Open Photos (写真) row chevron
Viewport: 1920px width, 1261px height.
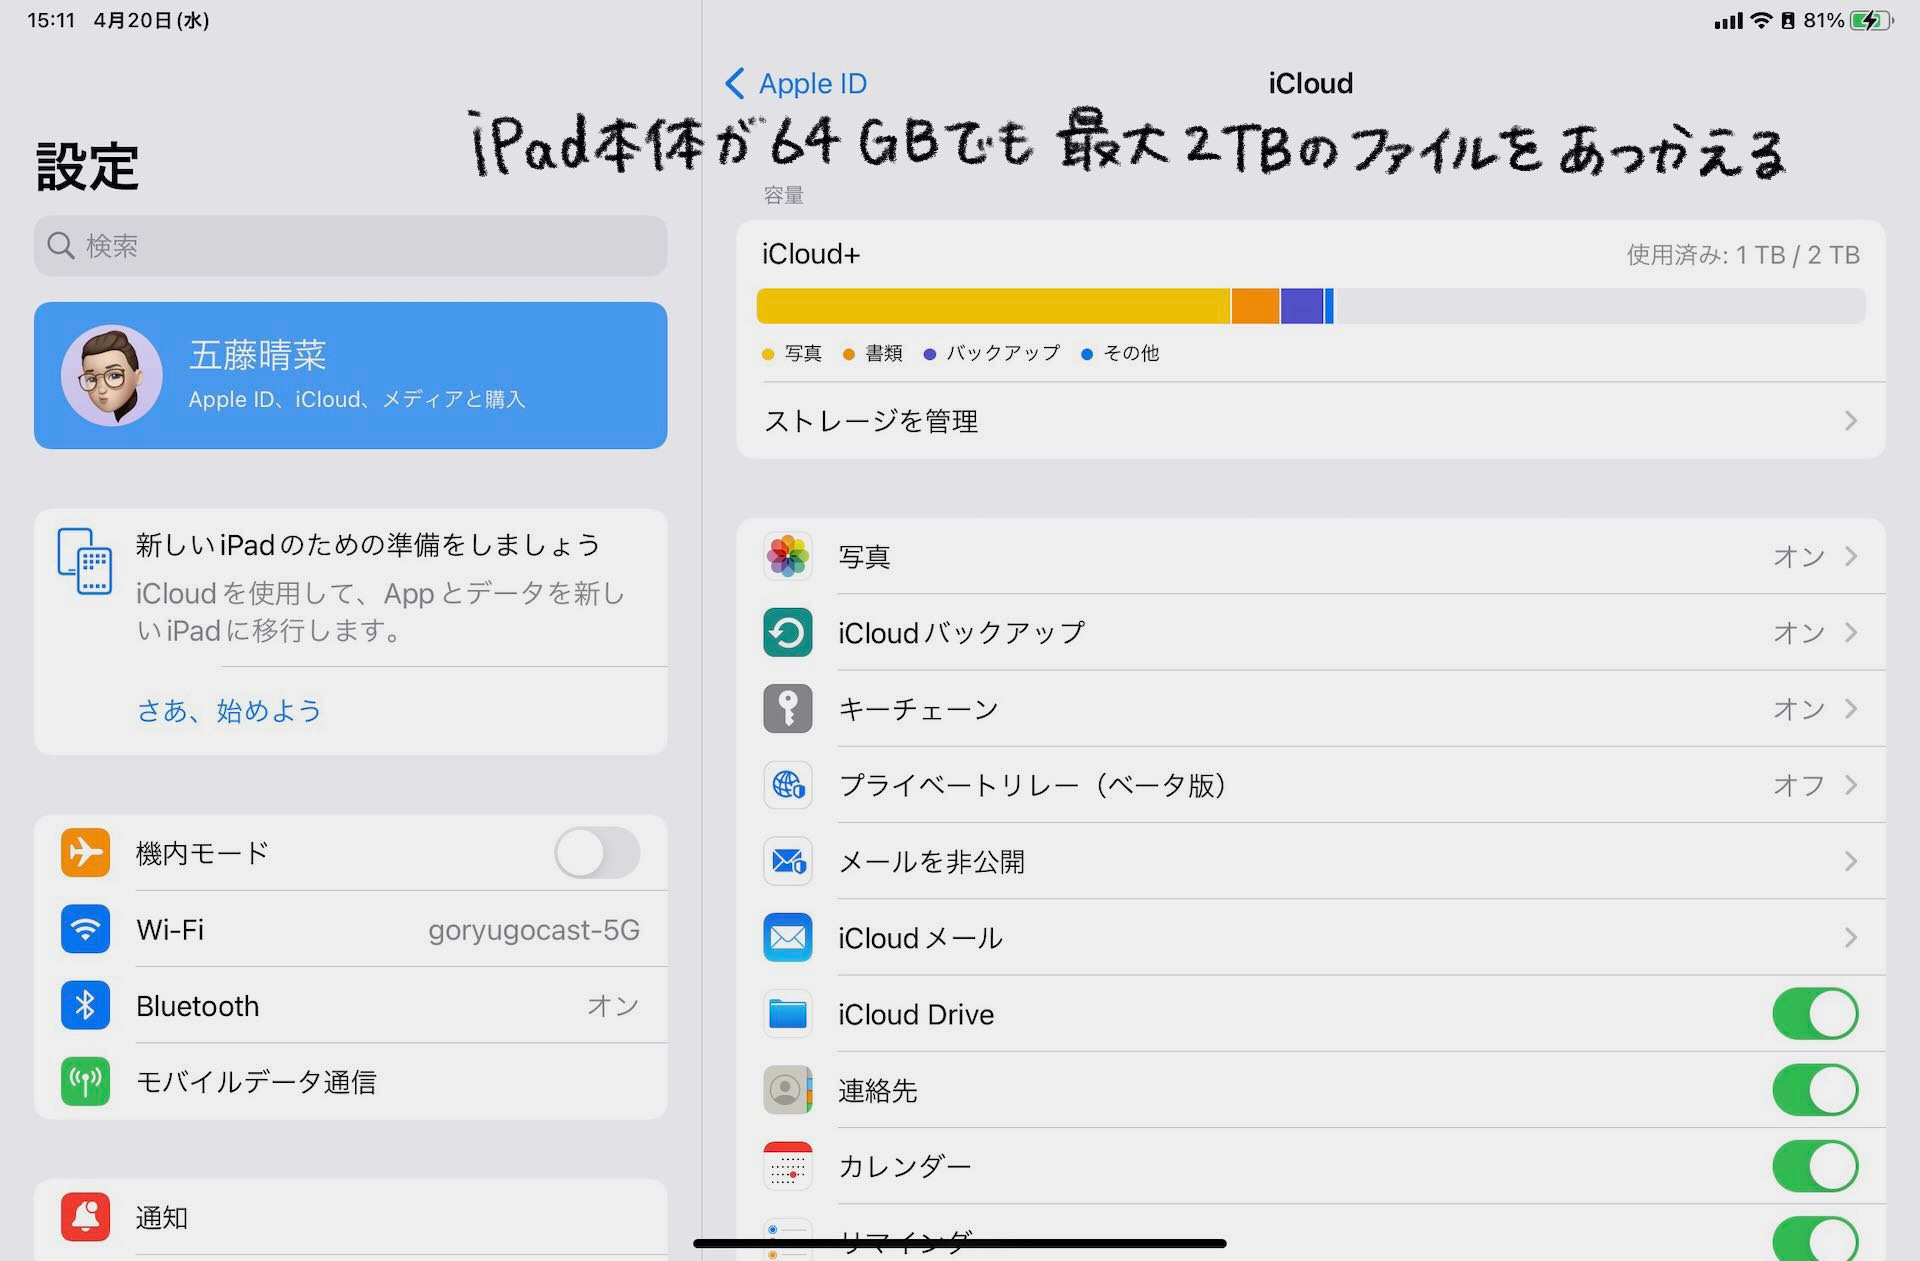[x=1851, y=556]
